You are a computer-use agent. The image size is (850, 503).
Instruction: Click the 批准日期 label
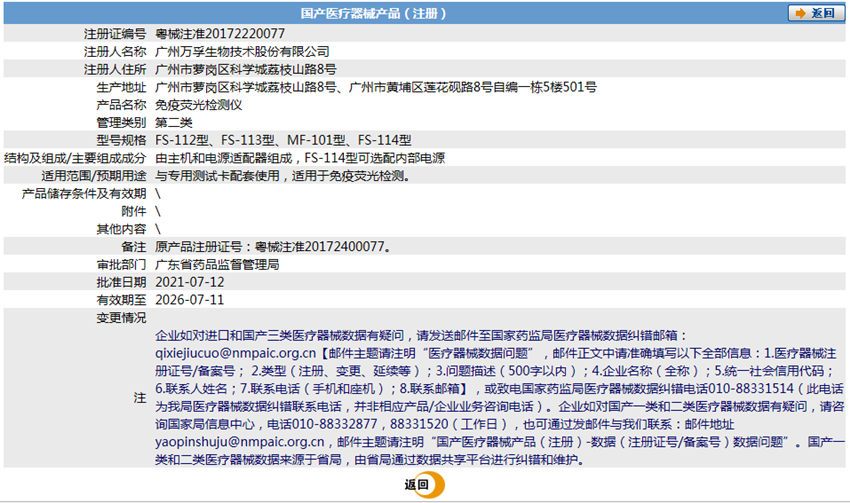(121, 282)
